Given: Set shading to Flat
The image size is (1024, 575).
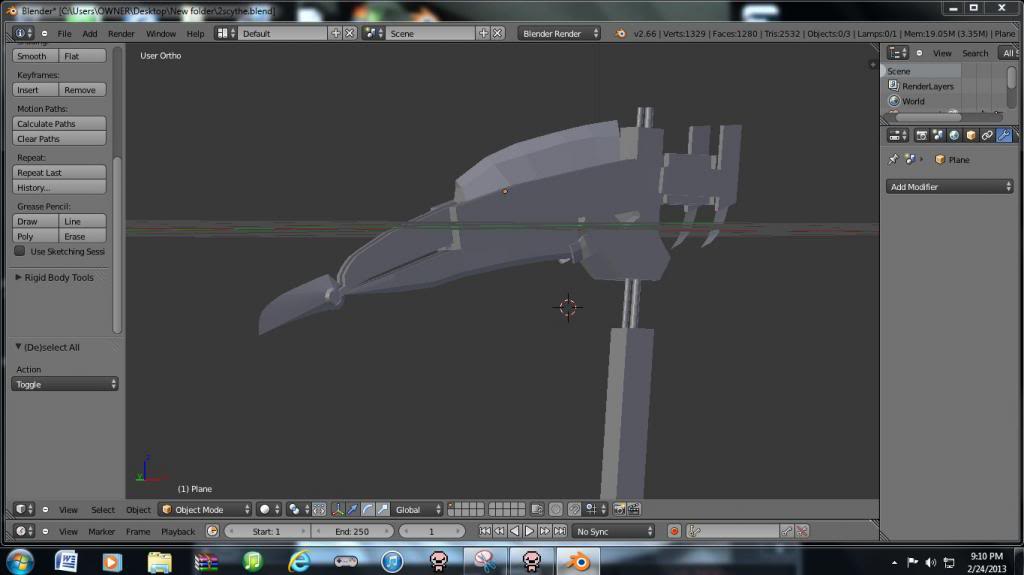Looking at the screenshot, I should point(82,56).
